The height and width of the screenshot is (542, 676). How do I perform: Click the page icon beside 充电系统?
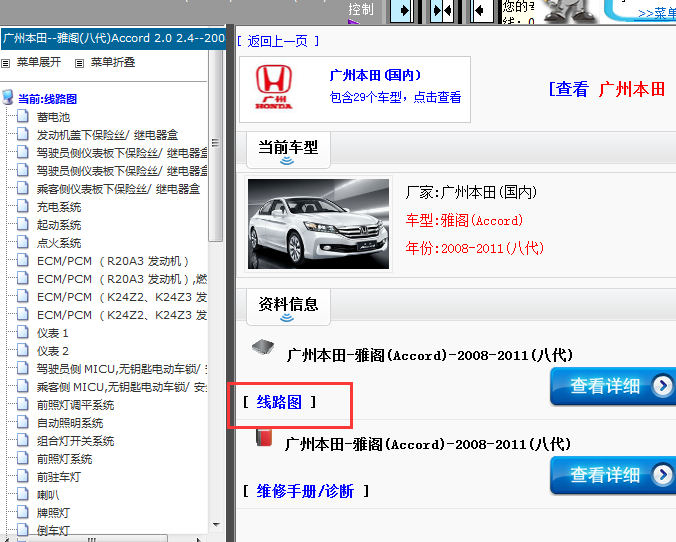tap(23, 206)
